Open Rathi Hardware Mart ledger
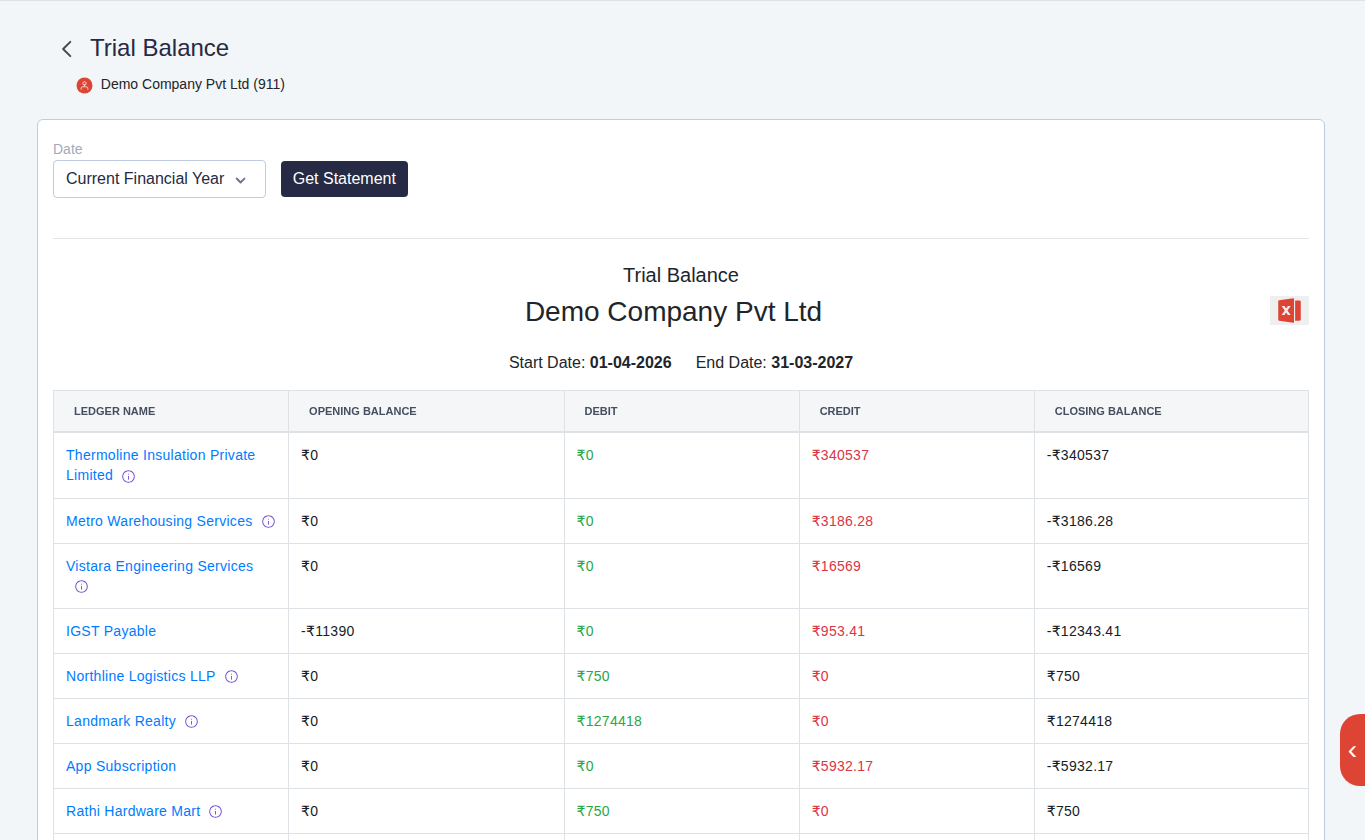Viewport: 1365px width, 840px height. [x=133, y=811]
